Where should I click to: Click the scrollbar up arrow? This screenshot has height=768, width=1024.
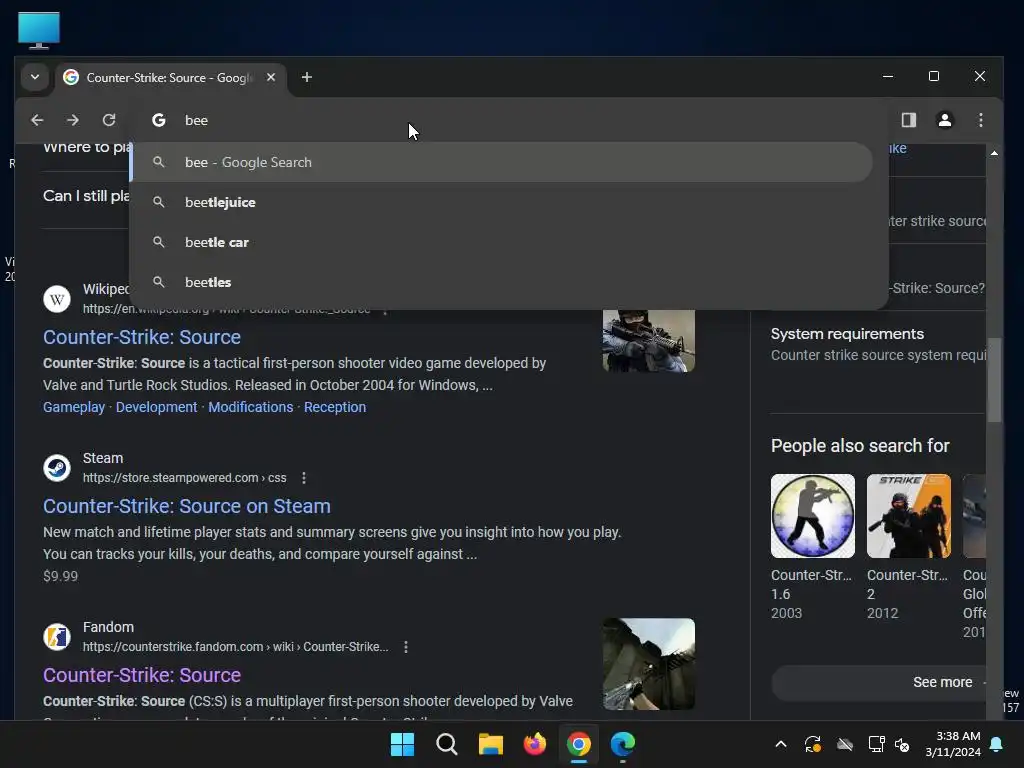pos(994,153)
